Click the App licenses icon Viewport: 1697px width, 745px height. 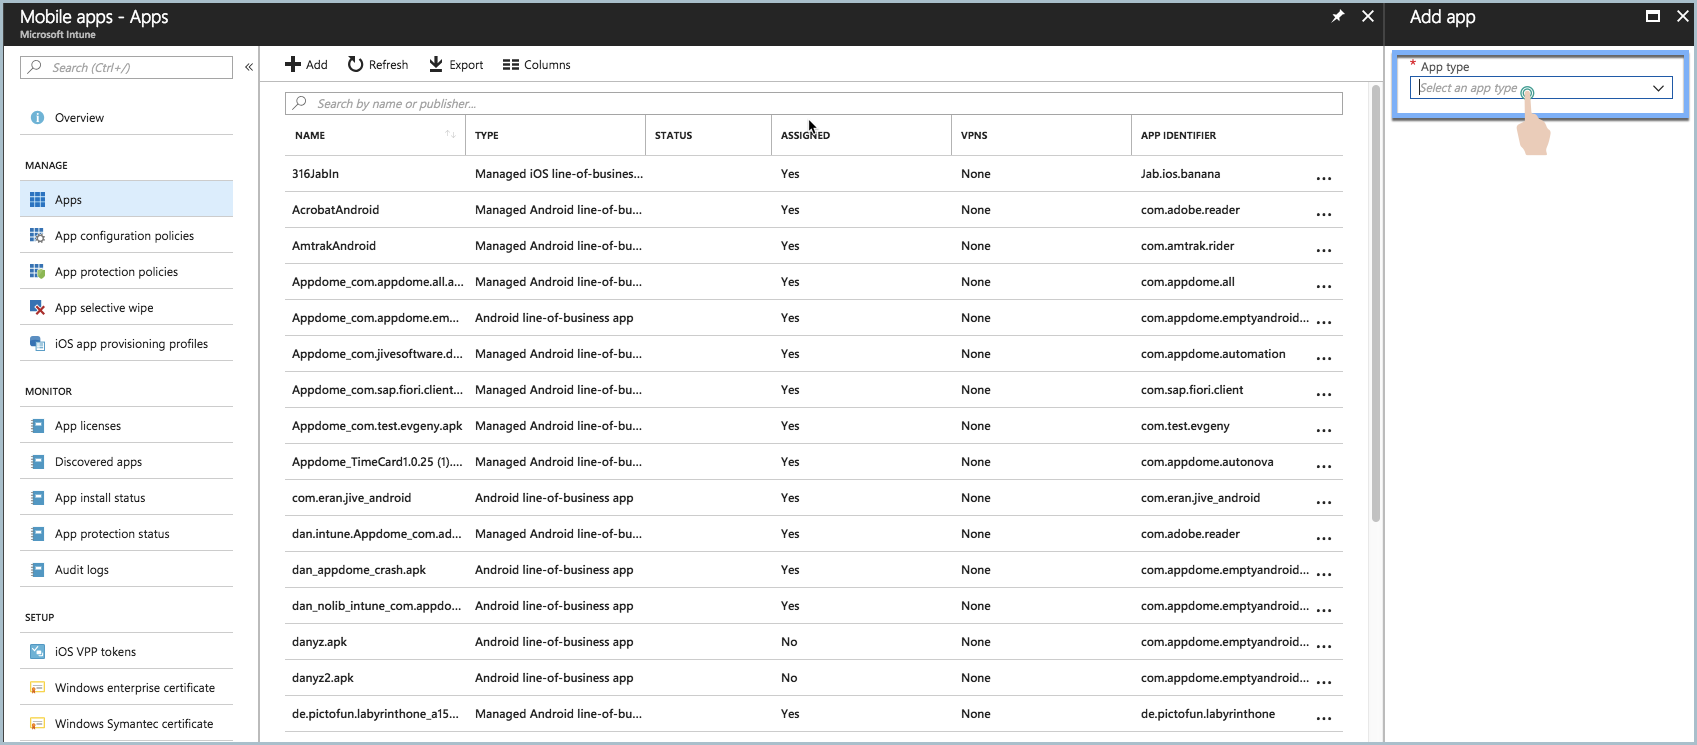pyautogui.click(x=37, y=426)
